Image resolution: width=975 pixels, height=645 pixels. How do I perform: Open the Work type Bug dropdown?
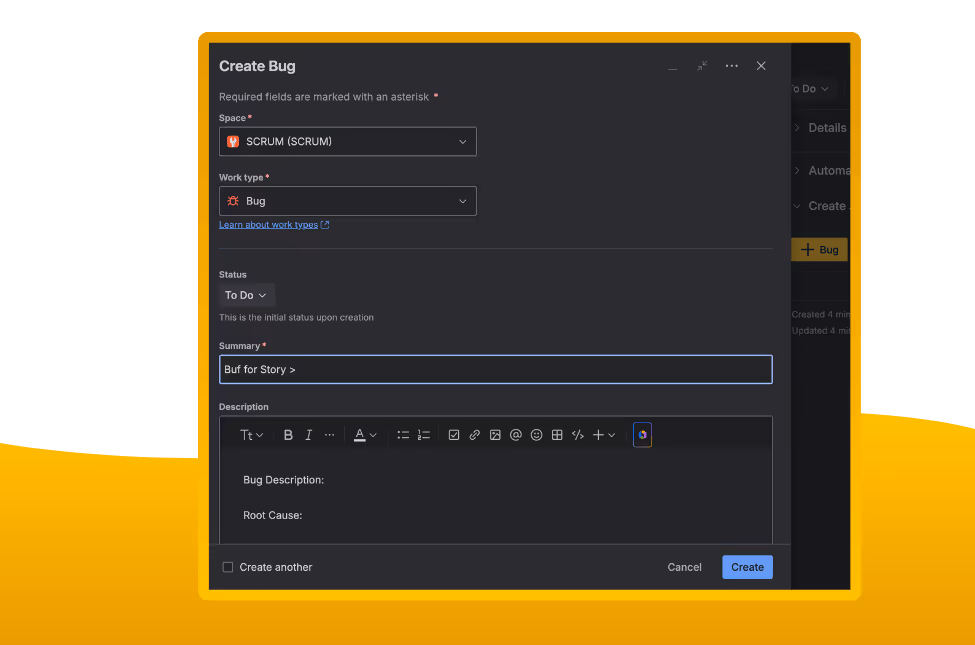[x=348, y=201]
